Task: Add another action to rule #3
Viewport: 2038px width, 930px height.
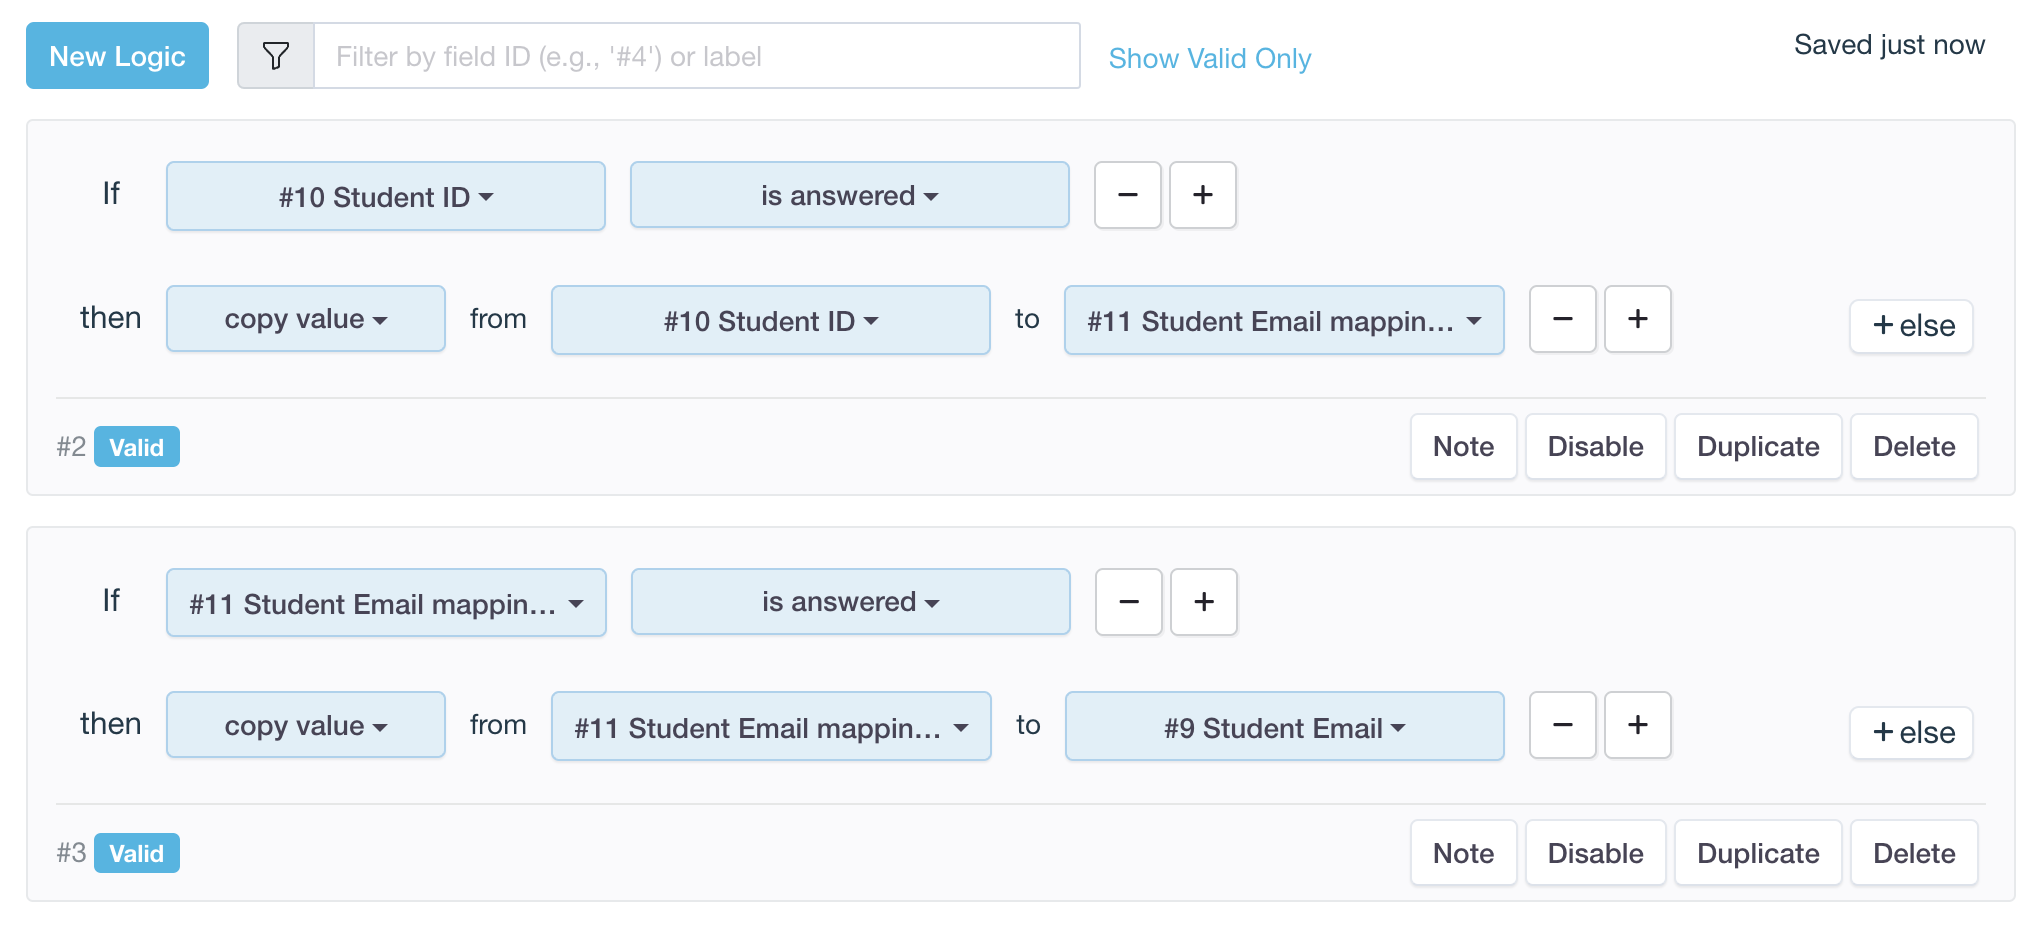Action: (x=1637, y=725)
